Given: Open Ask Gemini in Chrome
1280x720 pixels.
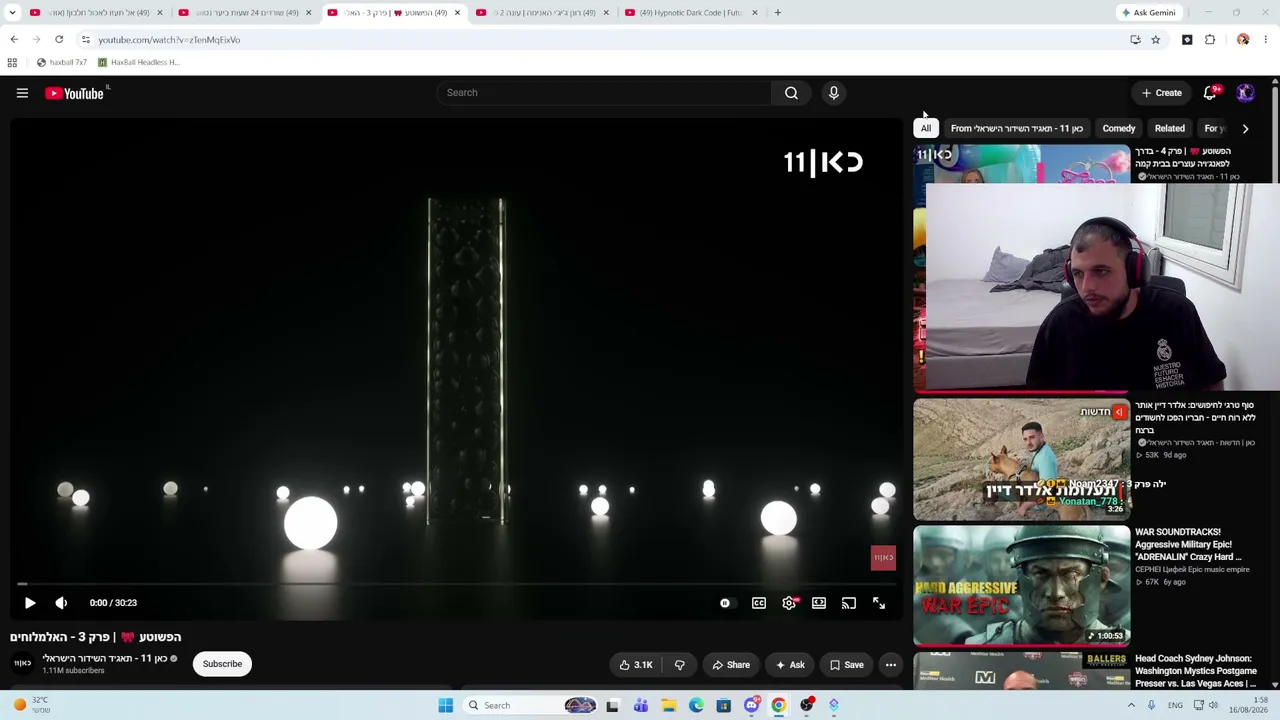Looking at the screenshot, I should pos(1148,13).
